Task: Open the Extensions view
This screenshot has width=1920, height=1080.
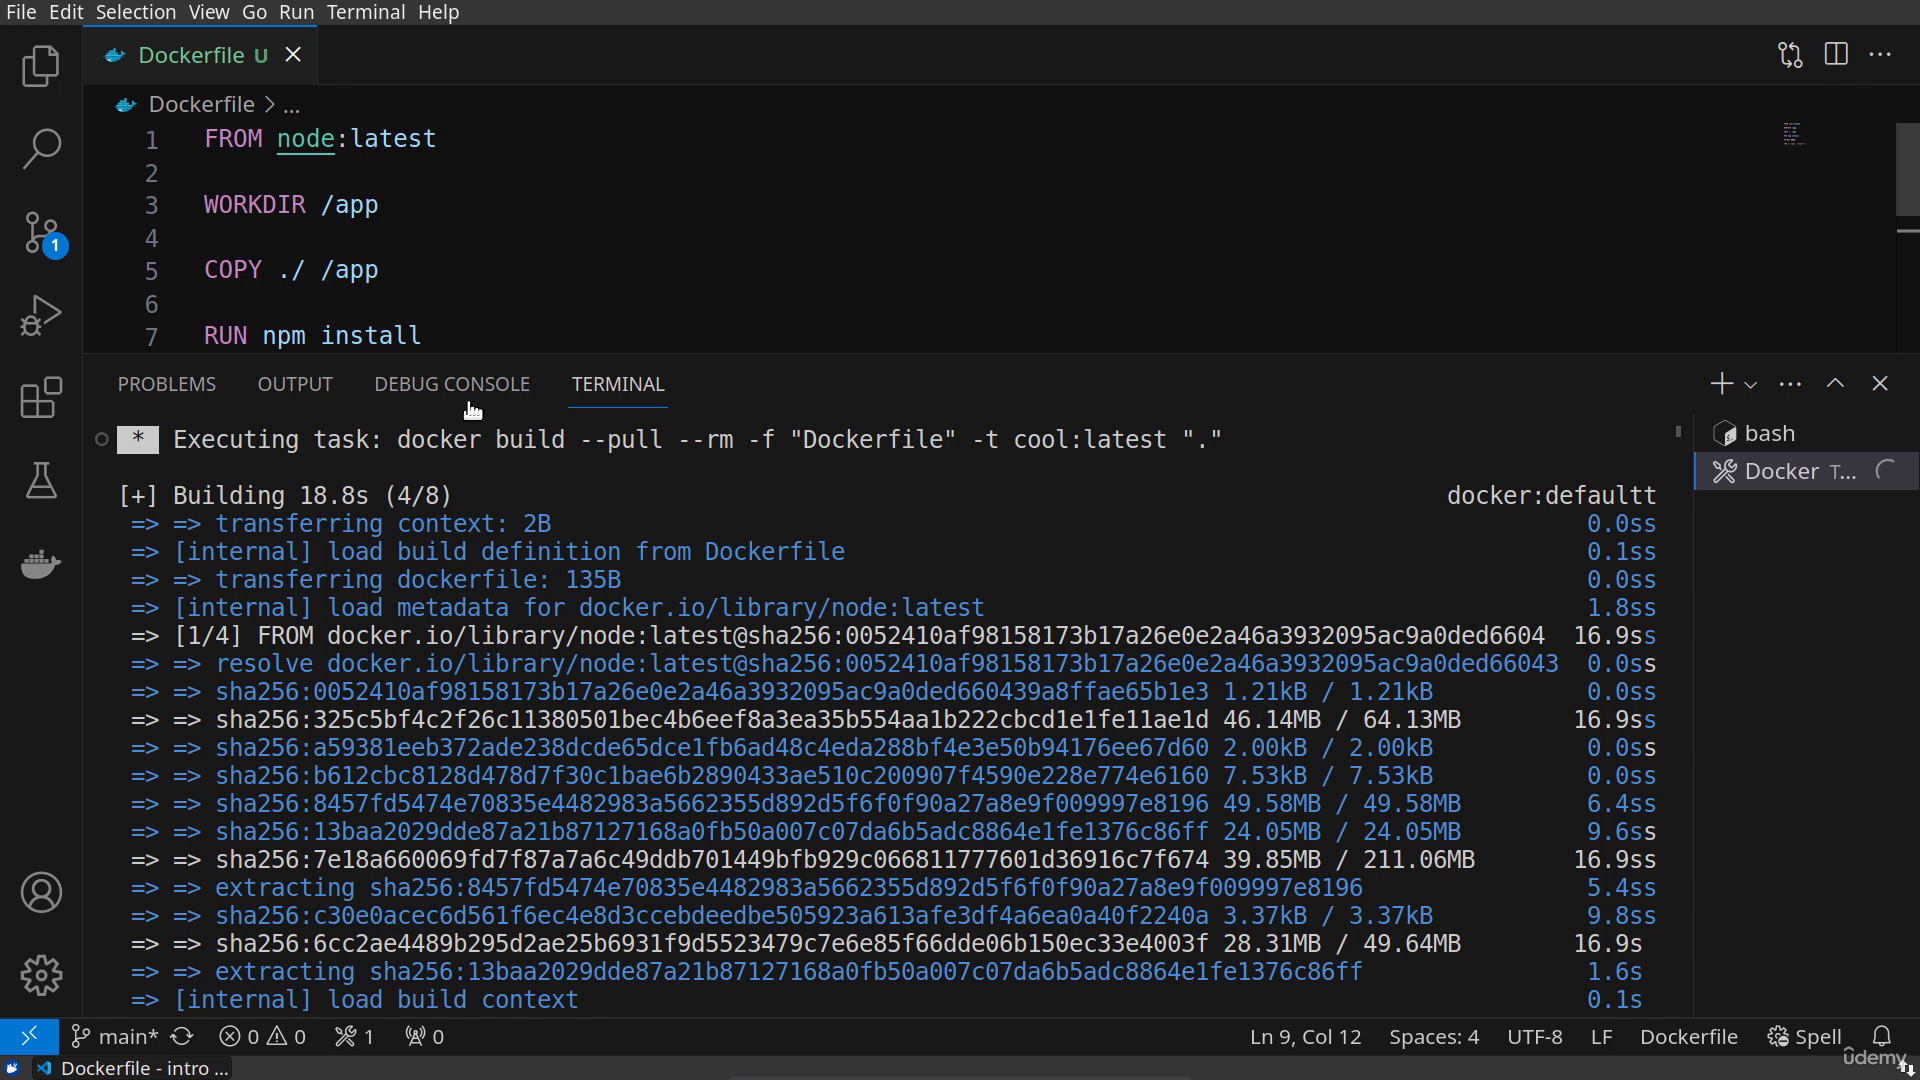Action: click(41, 397)
